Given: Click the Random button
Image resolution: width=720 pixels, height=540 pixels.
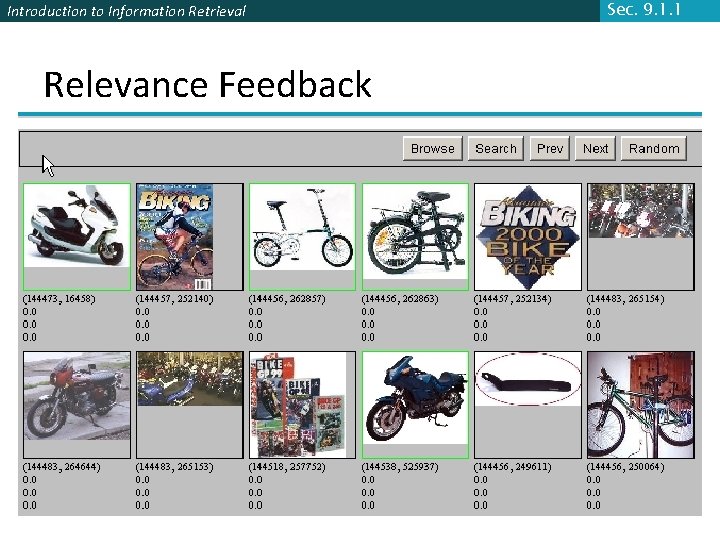Looking at the screenshot, I should point(654,148).
